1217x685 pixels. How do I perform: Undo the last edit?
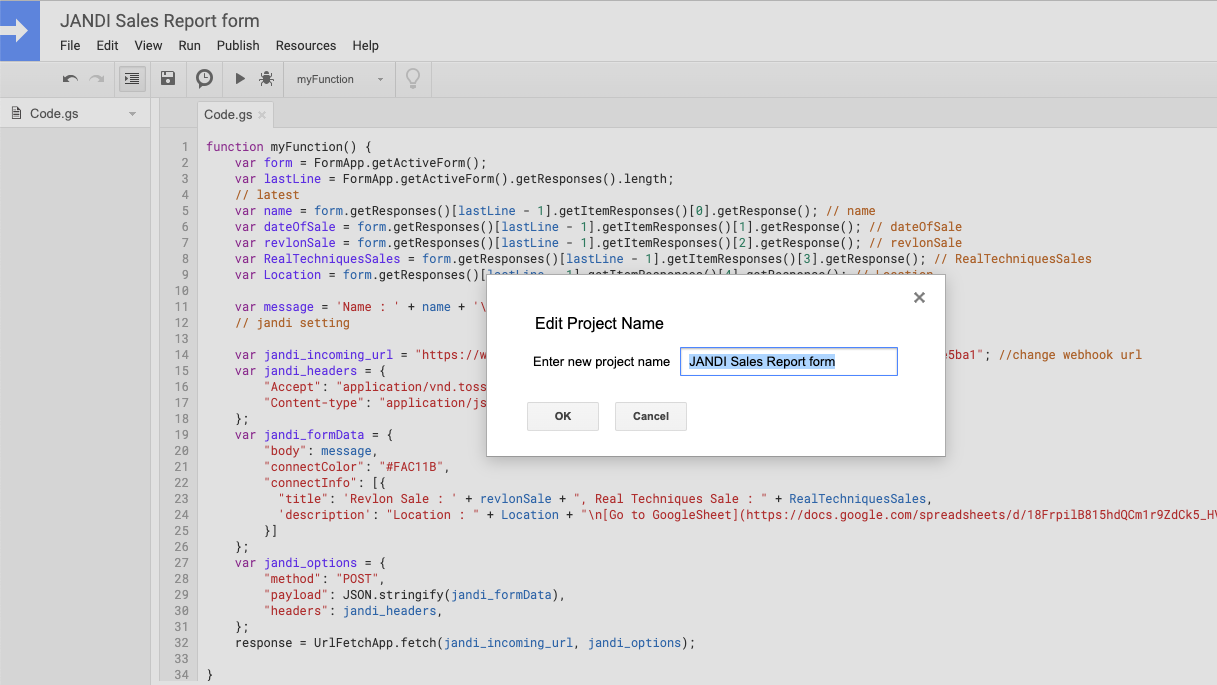(x=70, y=79)
